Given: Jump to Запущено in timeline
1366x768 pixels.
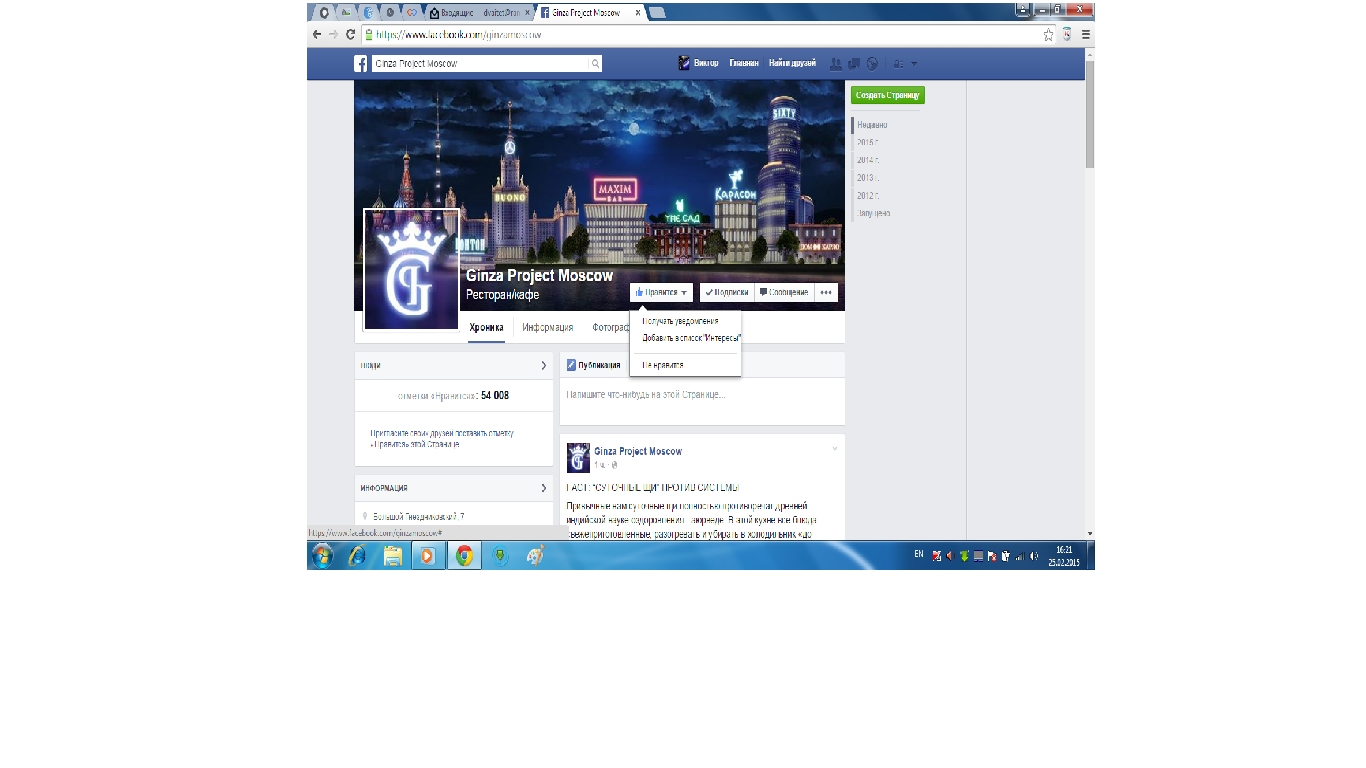Looking at the screenshot, I should click(x=873, y=213).
